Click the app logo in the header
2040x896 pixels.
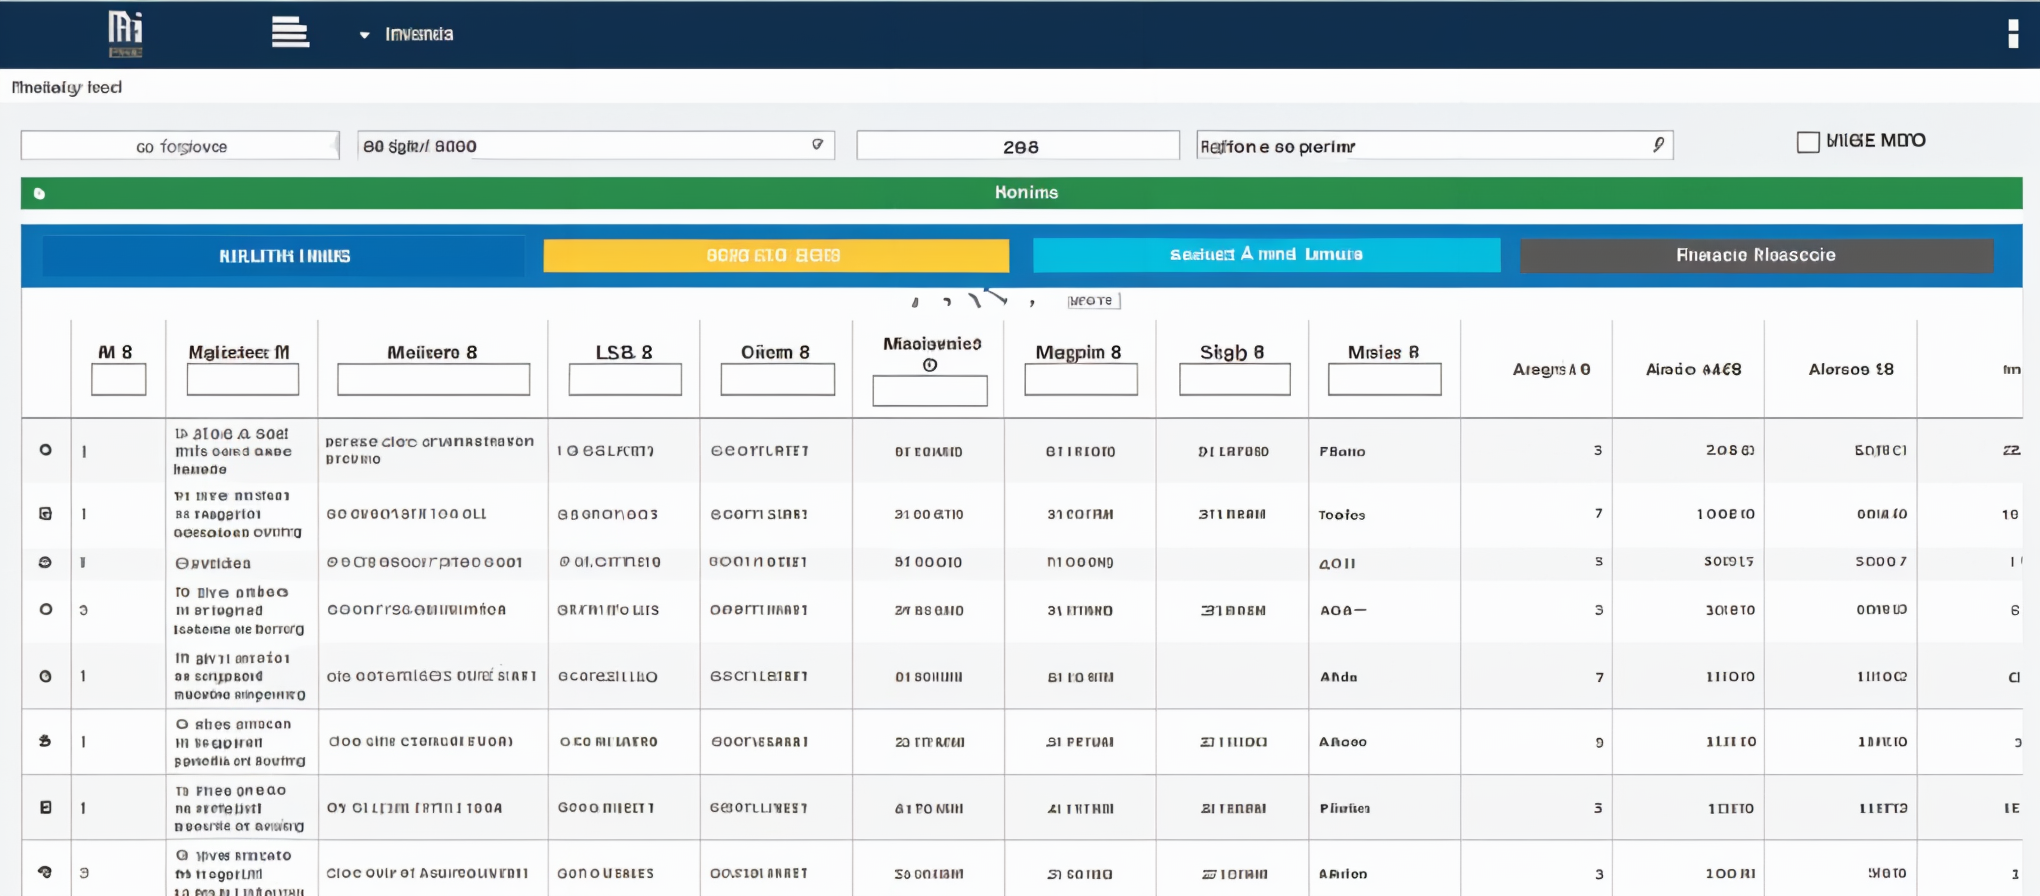pos(125,33)
